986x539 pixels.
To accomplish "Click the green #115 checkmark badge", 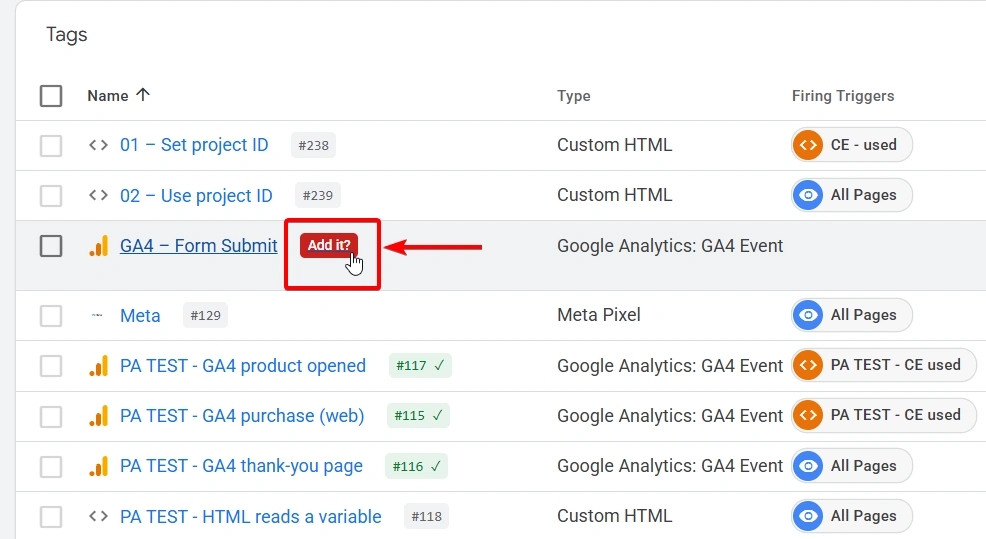I will point(418,416).
